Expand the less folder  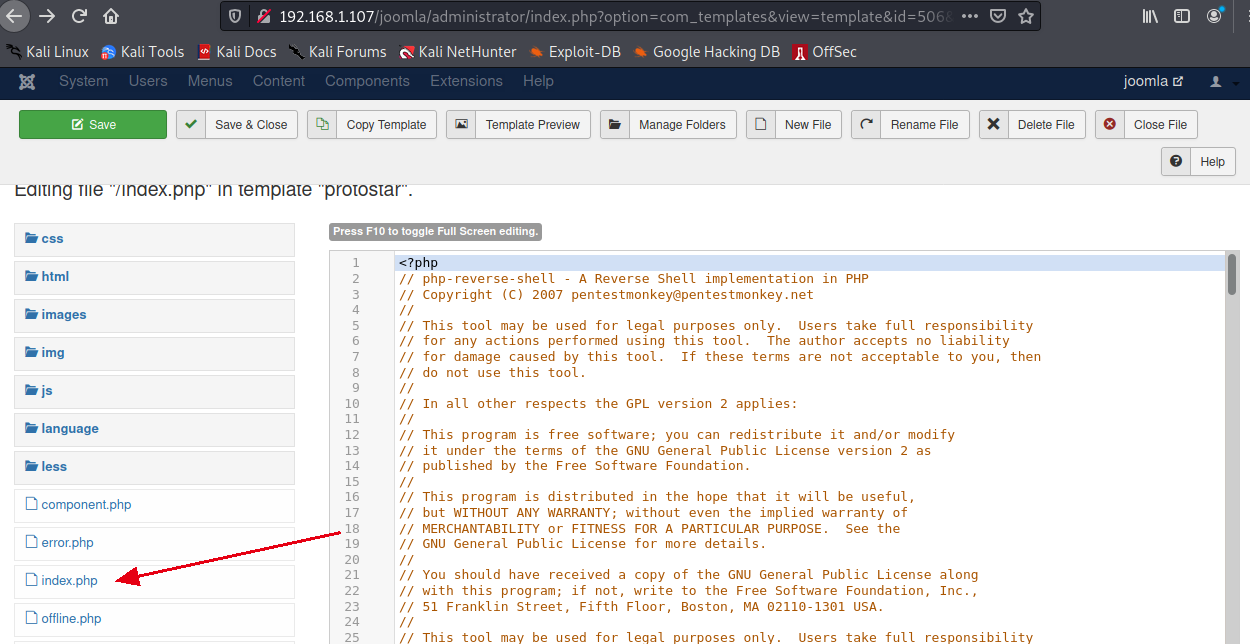coord(154,467)
